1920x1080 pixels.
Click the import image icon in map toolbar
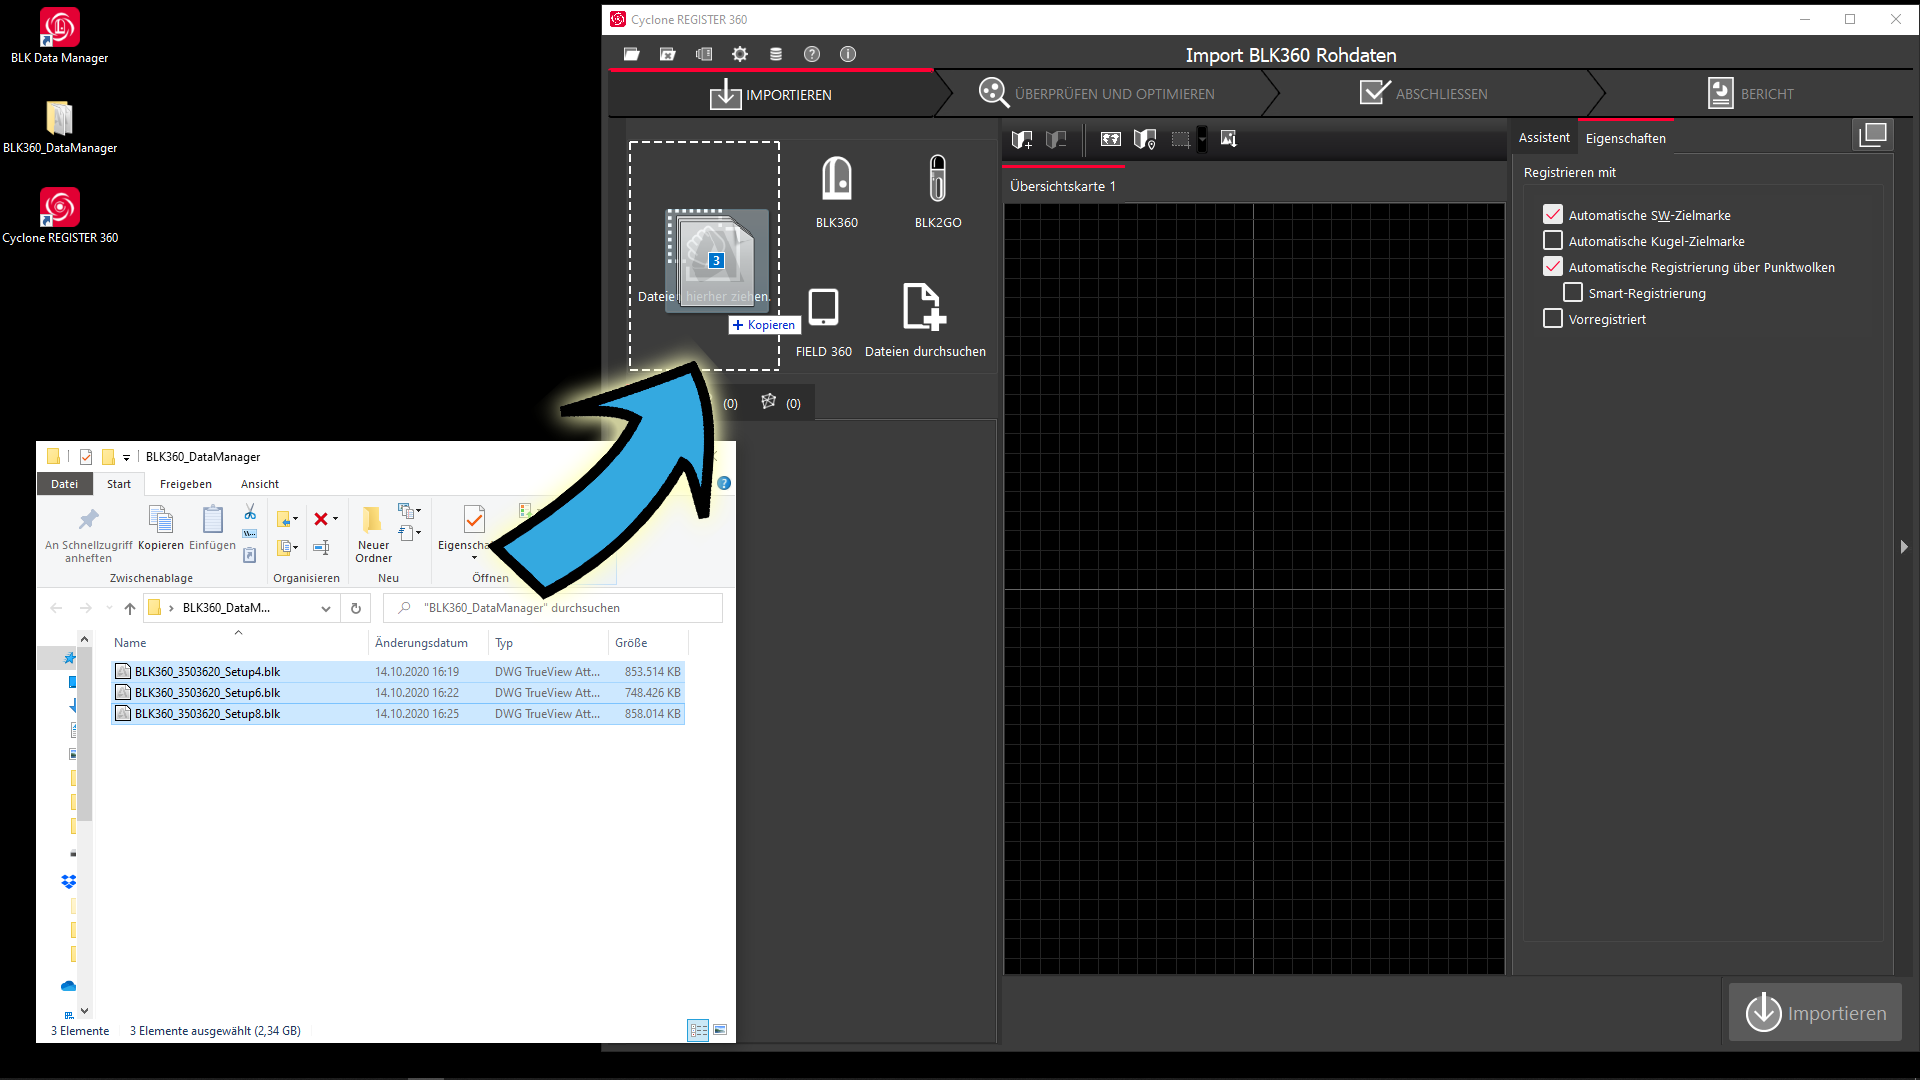click(1229, 139)
